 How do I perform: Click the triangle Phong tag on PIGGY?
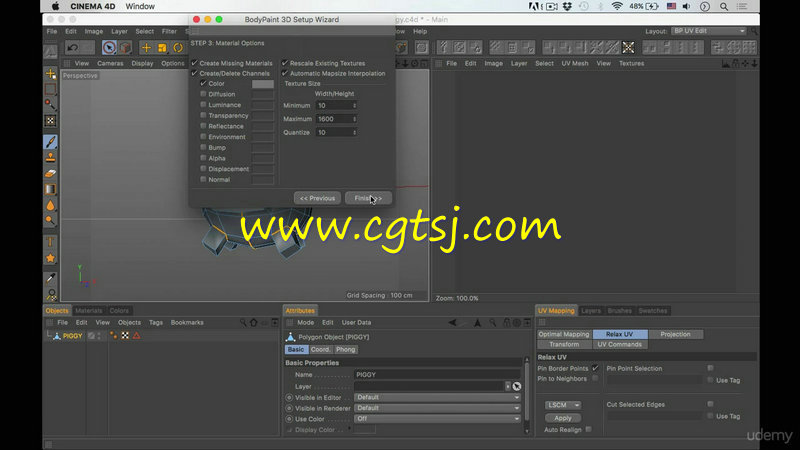click(136, 336)
